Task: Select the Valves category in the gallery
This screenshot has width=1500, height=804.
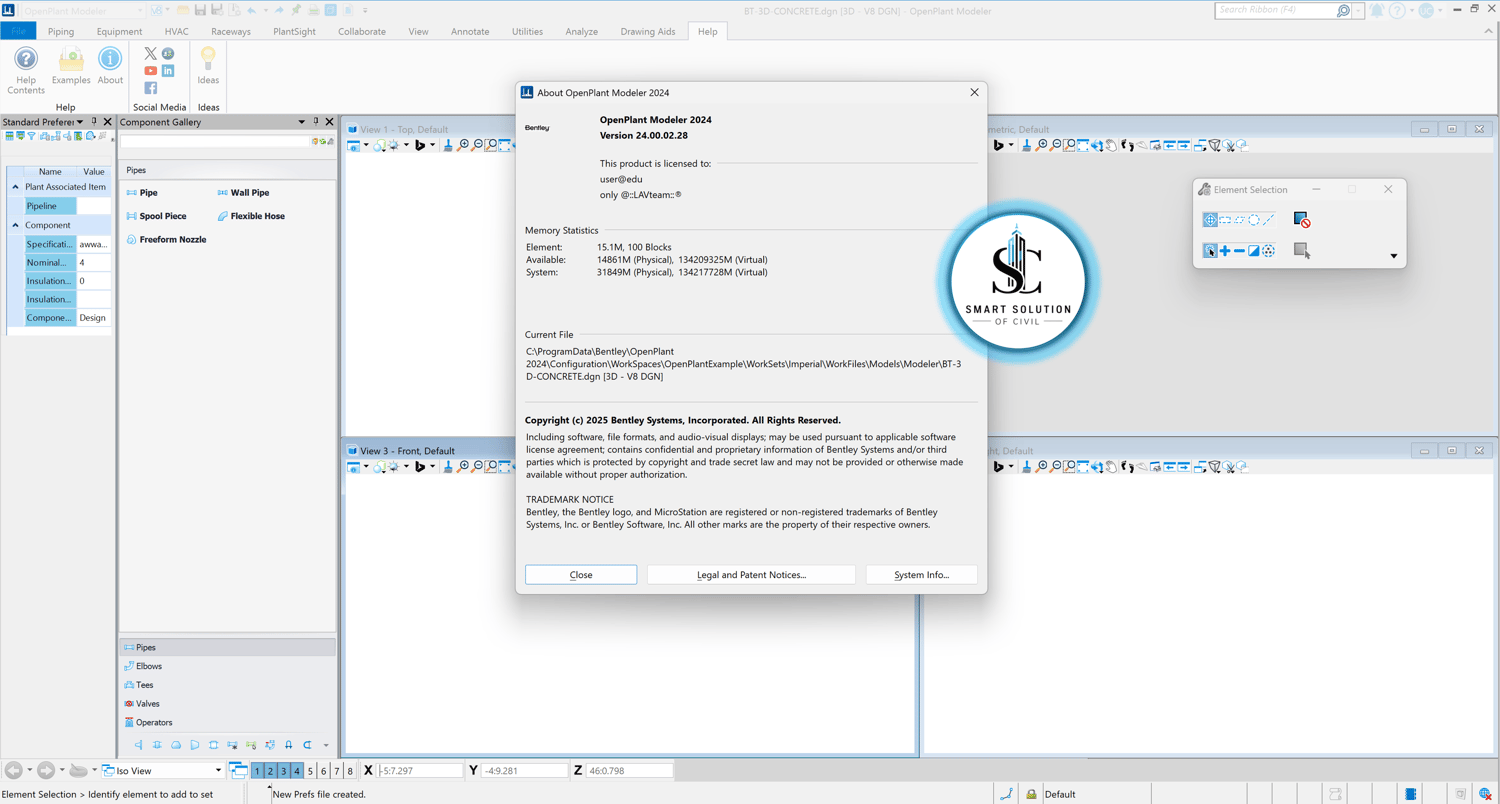Action: [x=142, y=704]
